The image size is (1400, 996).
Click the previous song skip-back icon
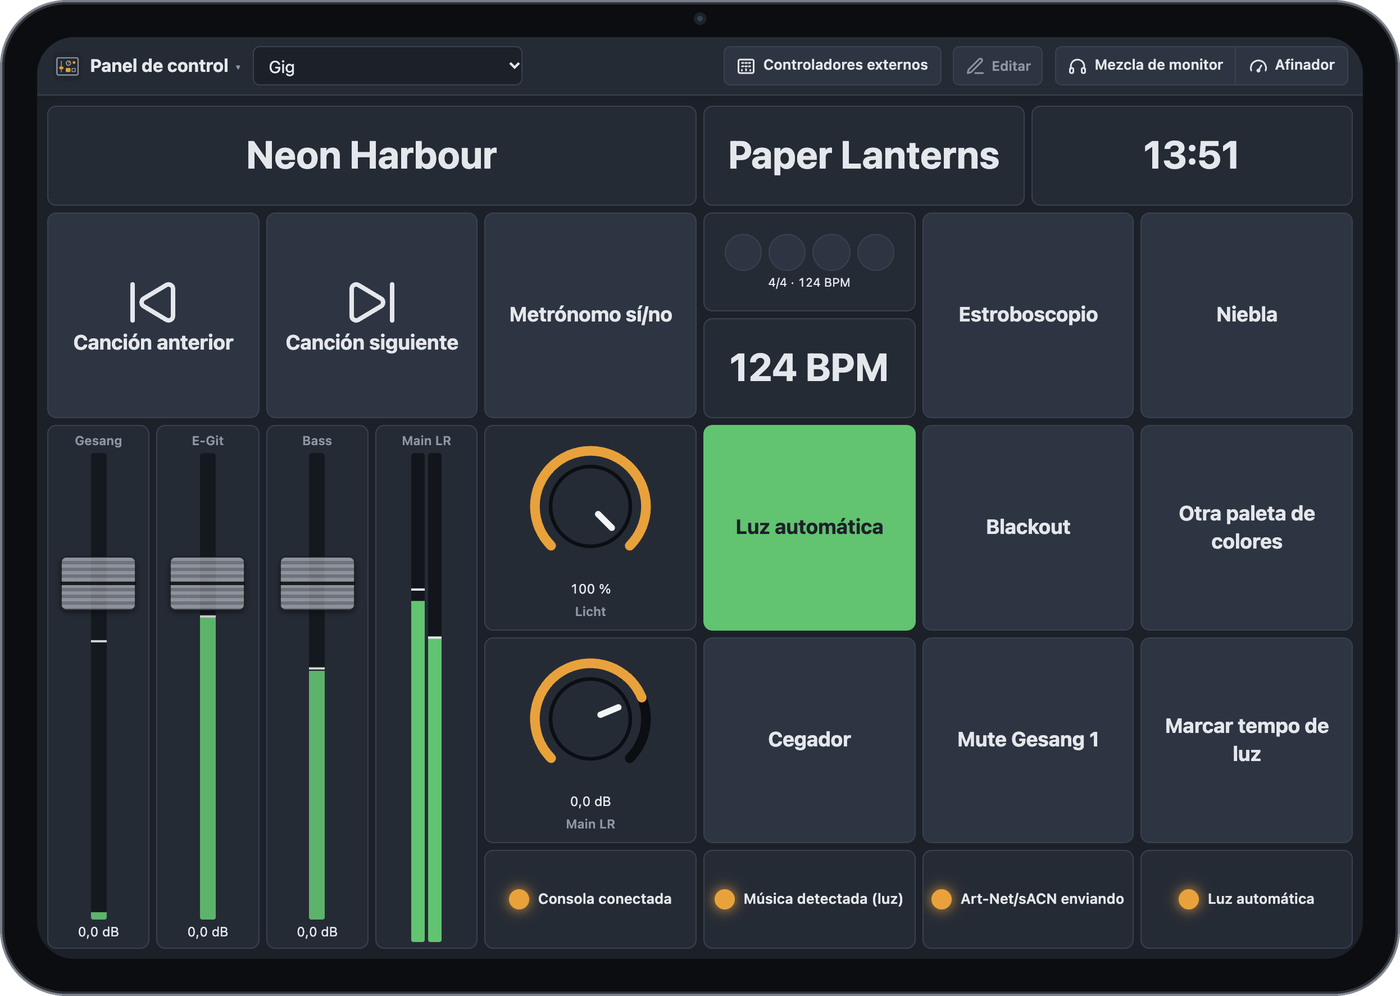[153, 302]
